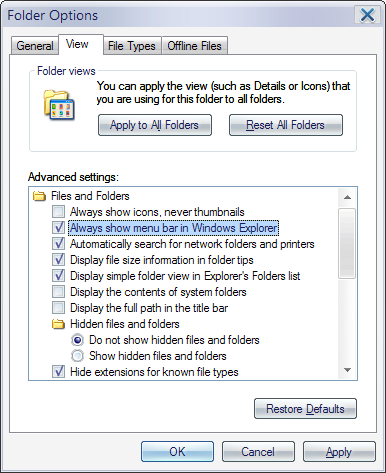Screen dimensions: 386x473
Task: Switch to the General tab
Action: tap(35, 46)
